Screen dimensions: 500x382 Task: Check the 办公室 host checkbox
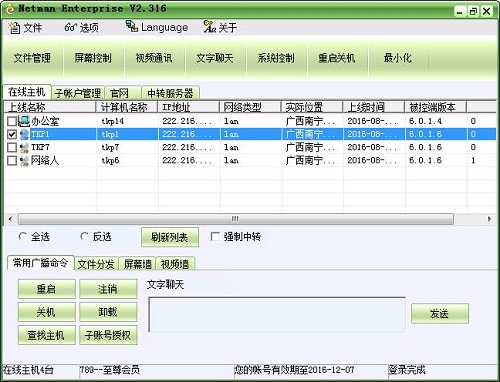12,121
